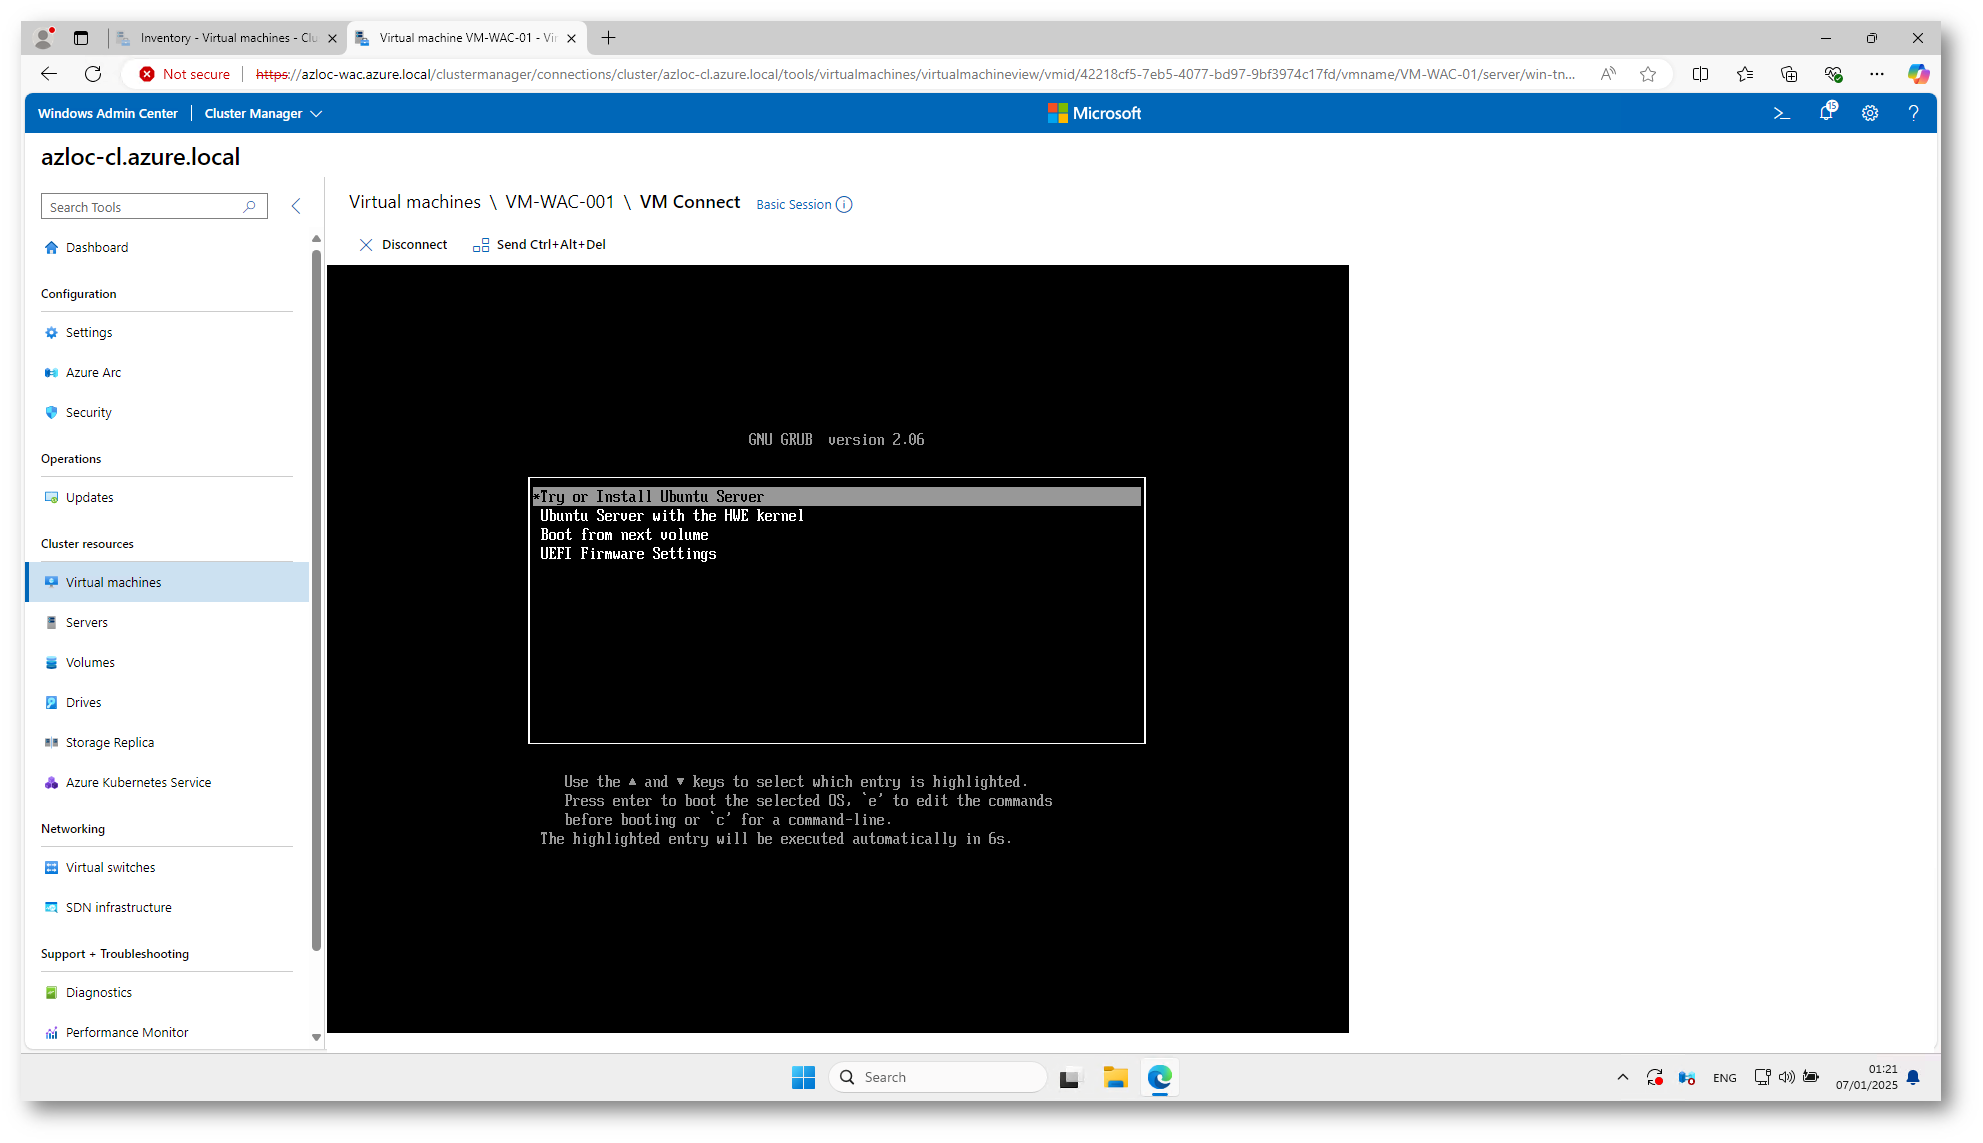Go to VM-WAC-001 breadcrumb
The height and width of the screenshot is (1143, 1983).
pyautogui.click(x=560, y=202)
